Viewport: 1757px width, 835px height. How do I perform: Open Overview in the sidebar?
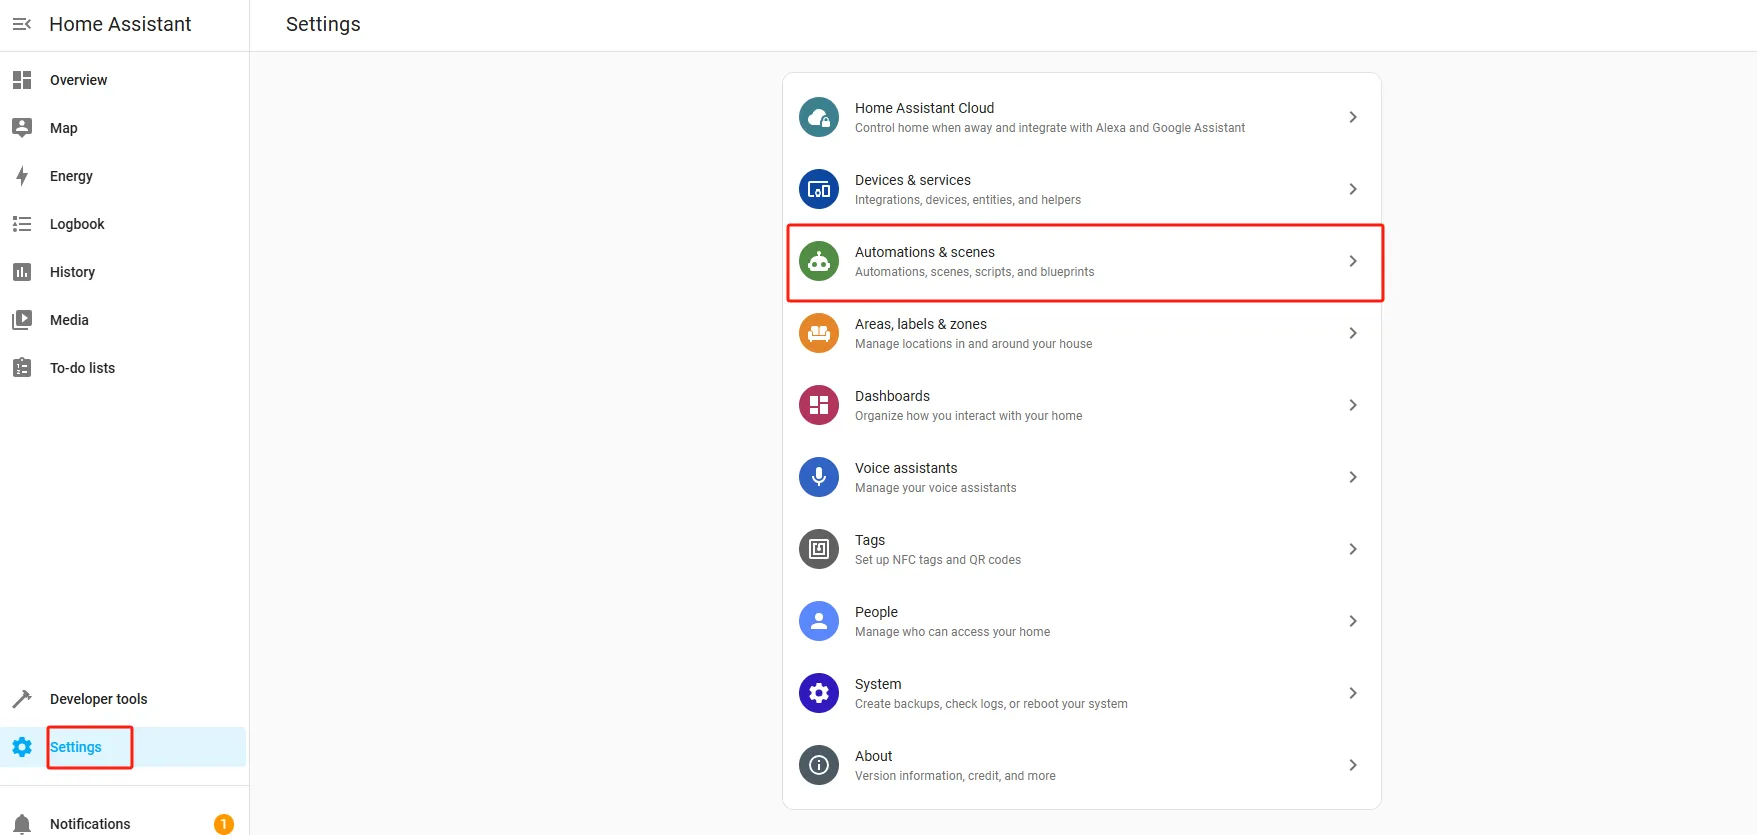[78, 80]
